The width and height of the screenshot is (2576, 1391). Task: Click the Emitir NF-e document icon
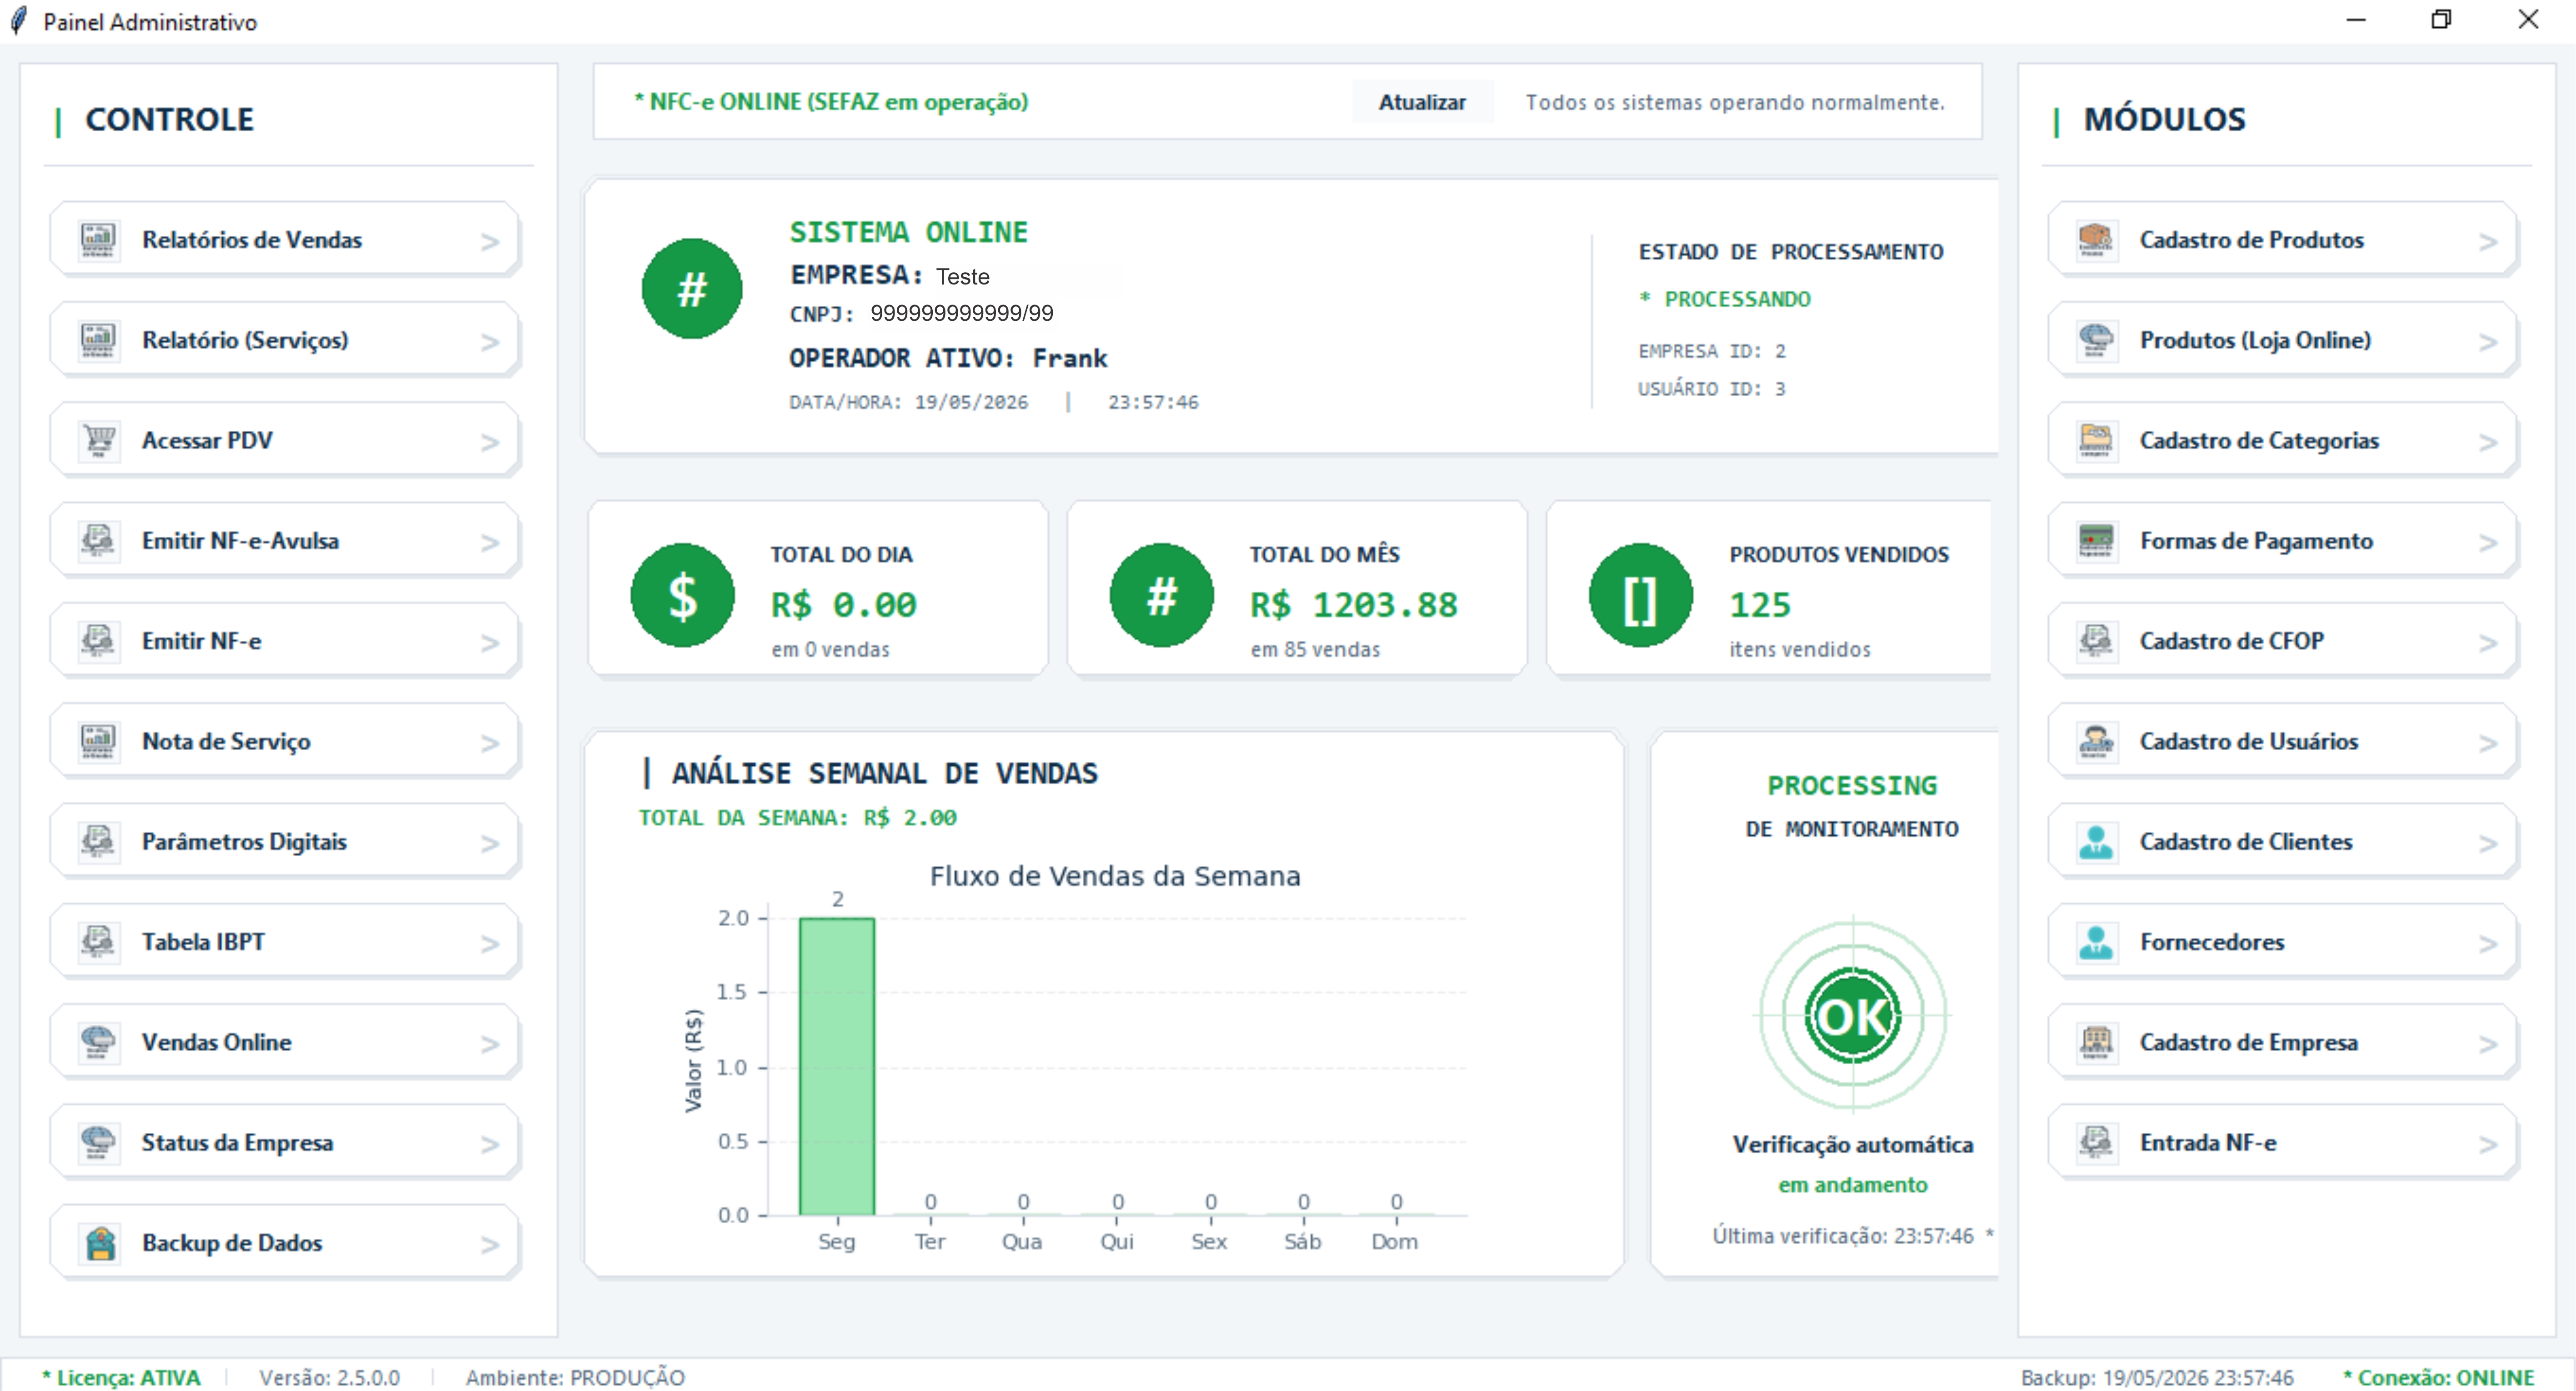click(x=98, y=641)
